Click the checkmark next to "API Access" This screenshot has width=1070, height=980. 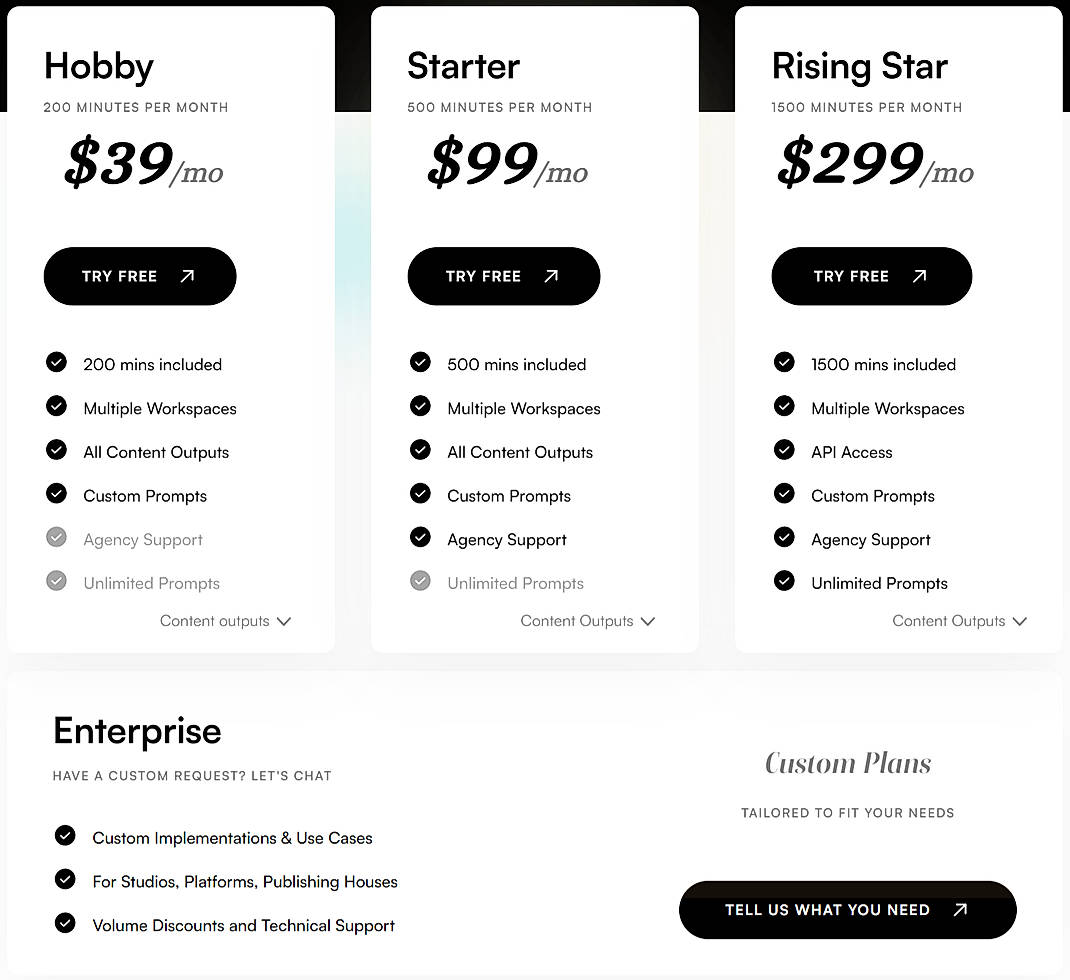point(784,450)
